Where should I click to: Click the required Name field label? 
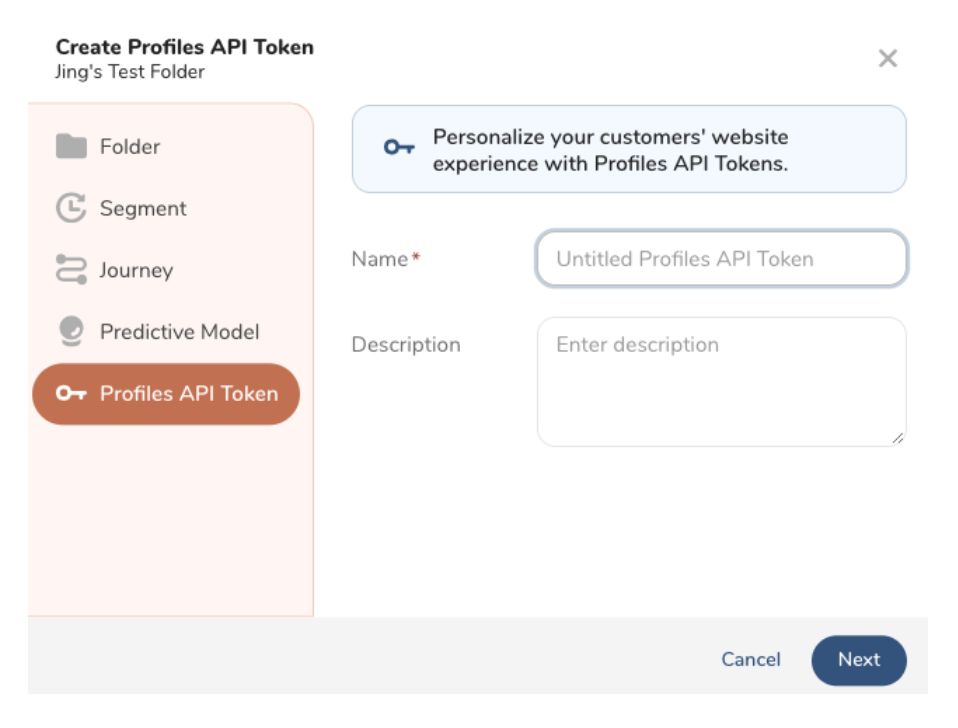pos(381,259)
